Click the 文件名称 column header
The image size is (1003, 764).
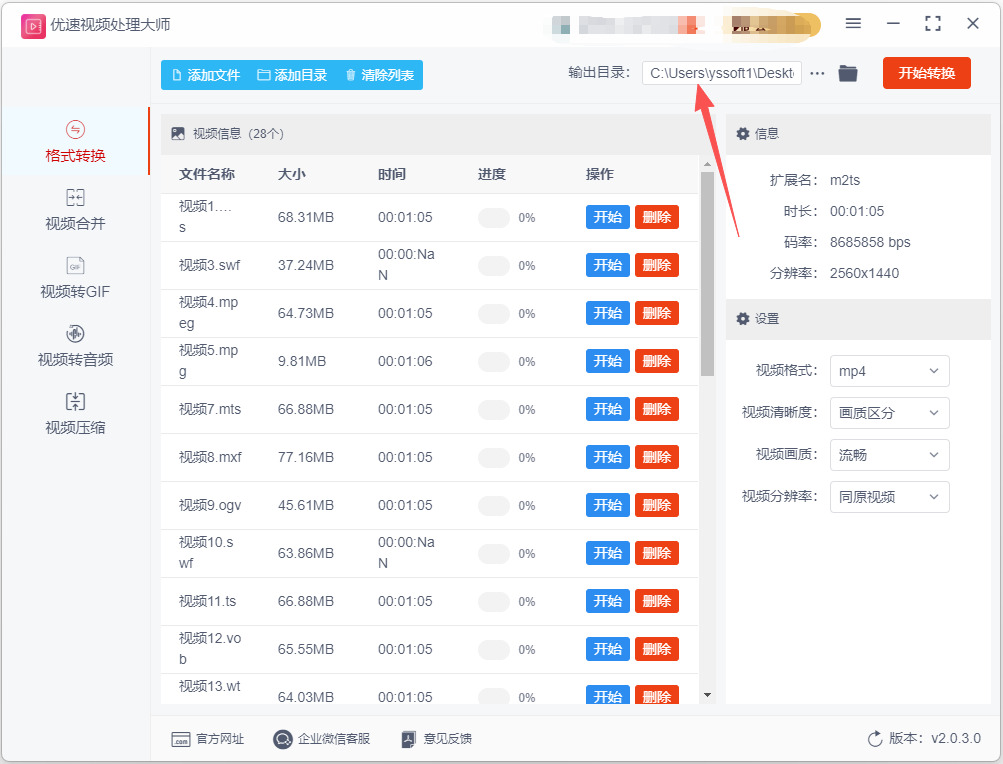coord(207,174)
